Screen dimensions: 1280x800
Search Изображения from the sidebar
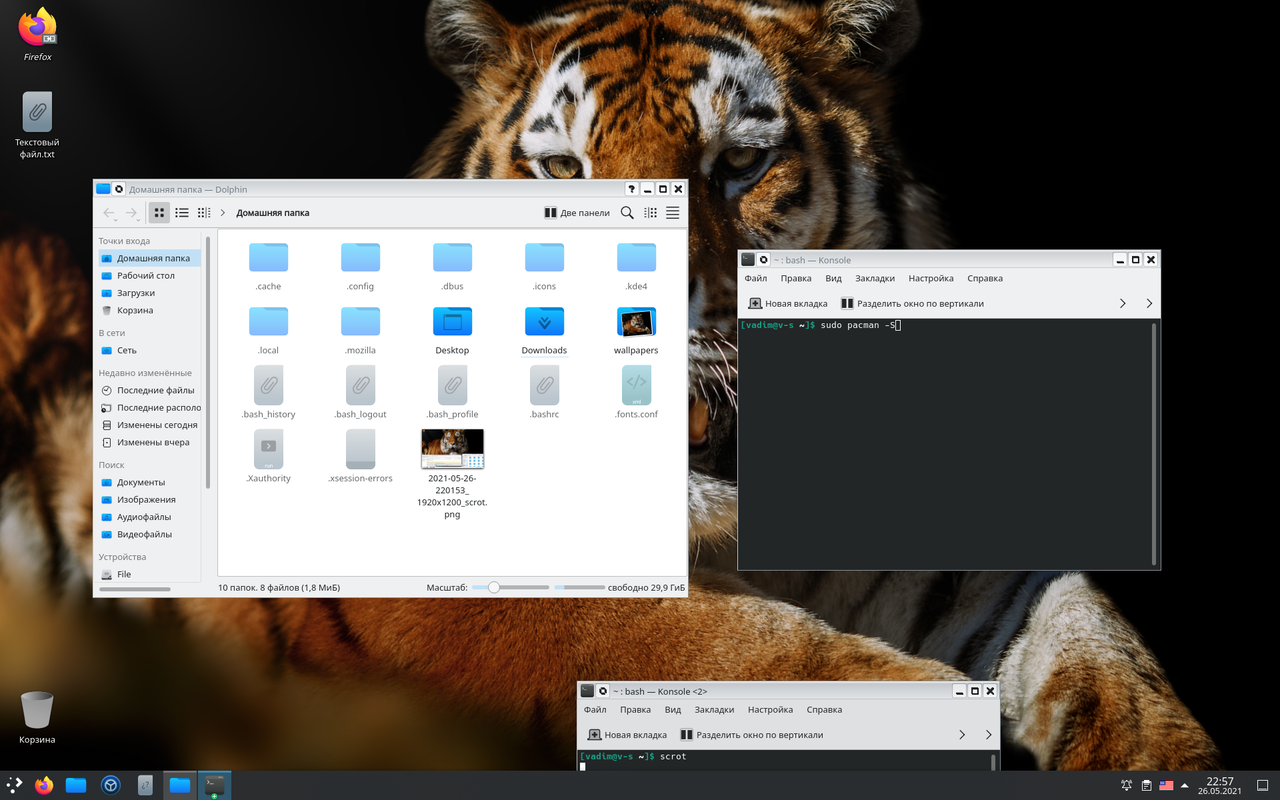148,500
